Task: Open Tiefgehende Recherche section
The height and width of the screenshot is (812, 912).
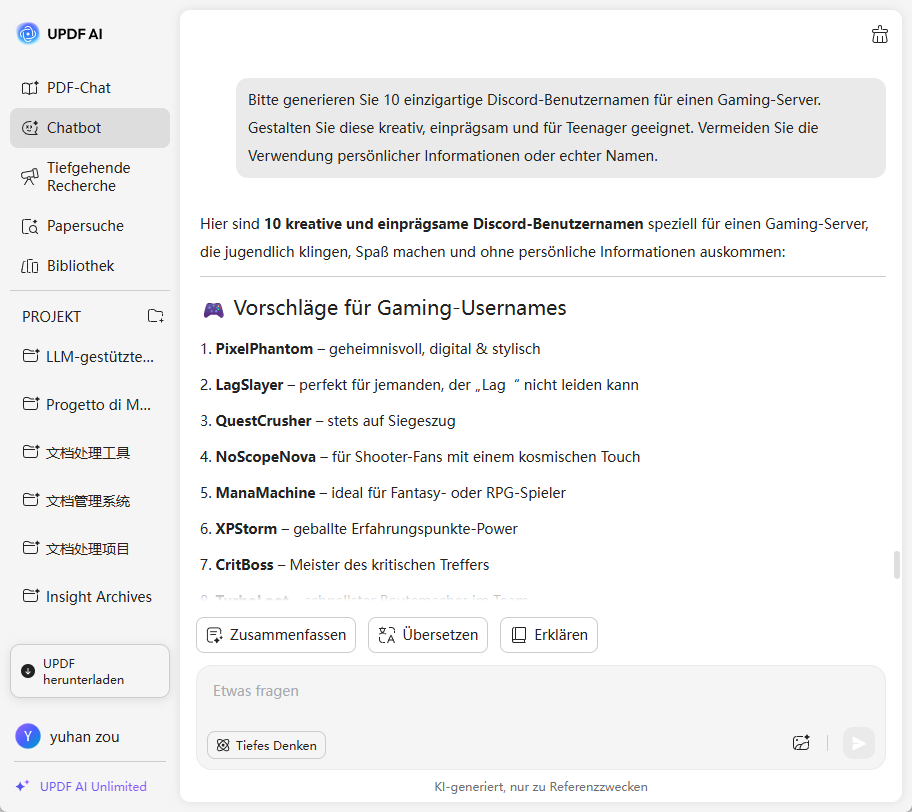Action: pos(88,177)
